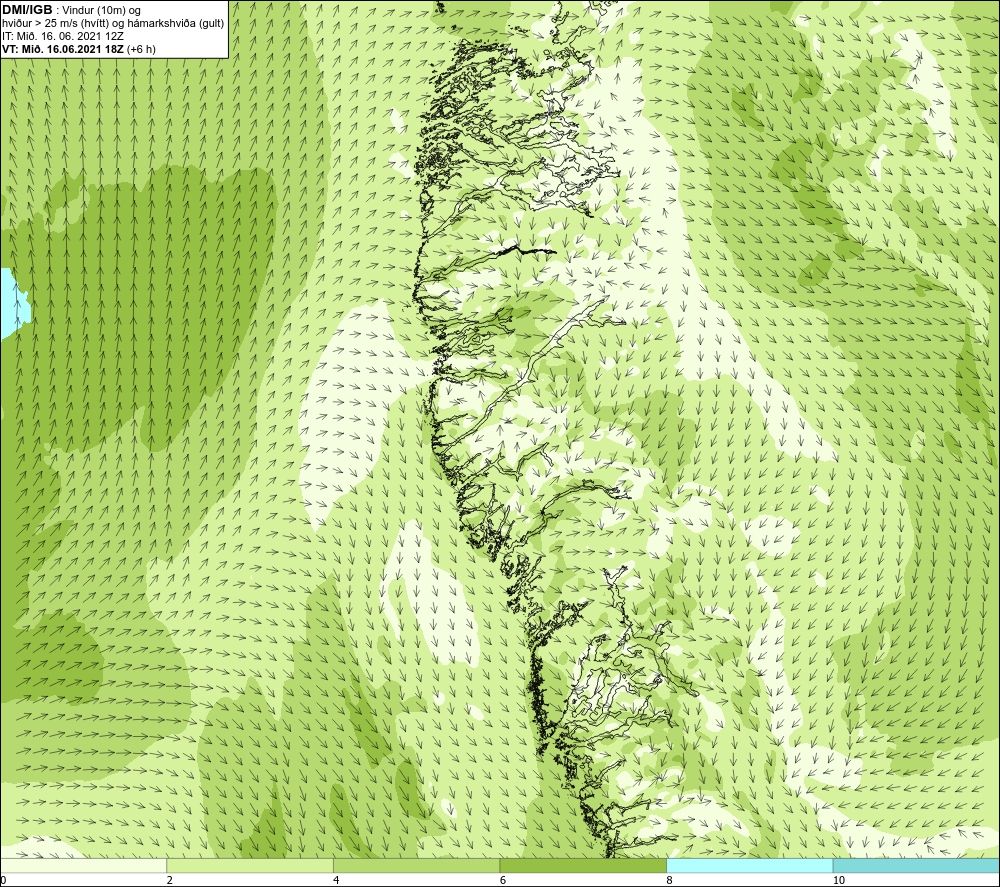
Task: Click the 'DMI/IGB' title text
Action: (x=27, y=11)
